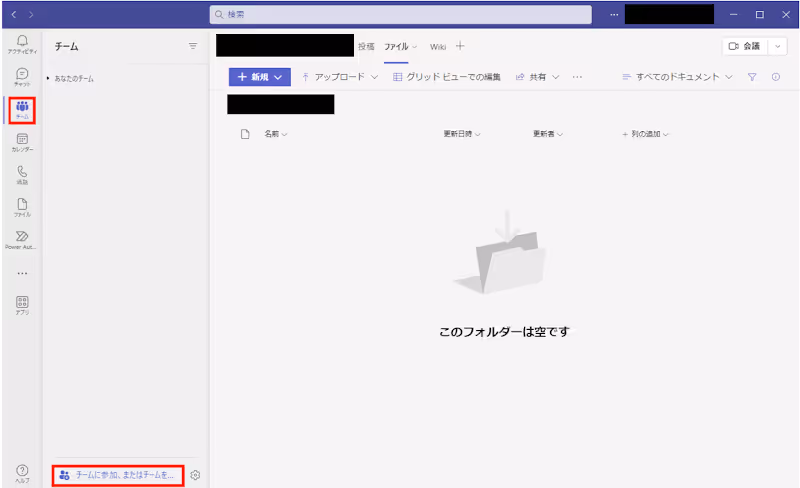Image resolution: width=800 pixels, height=488 pixels.
Task: Open 列の追加 column dropdown
Action: coord(645,134)
